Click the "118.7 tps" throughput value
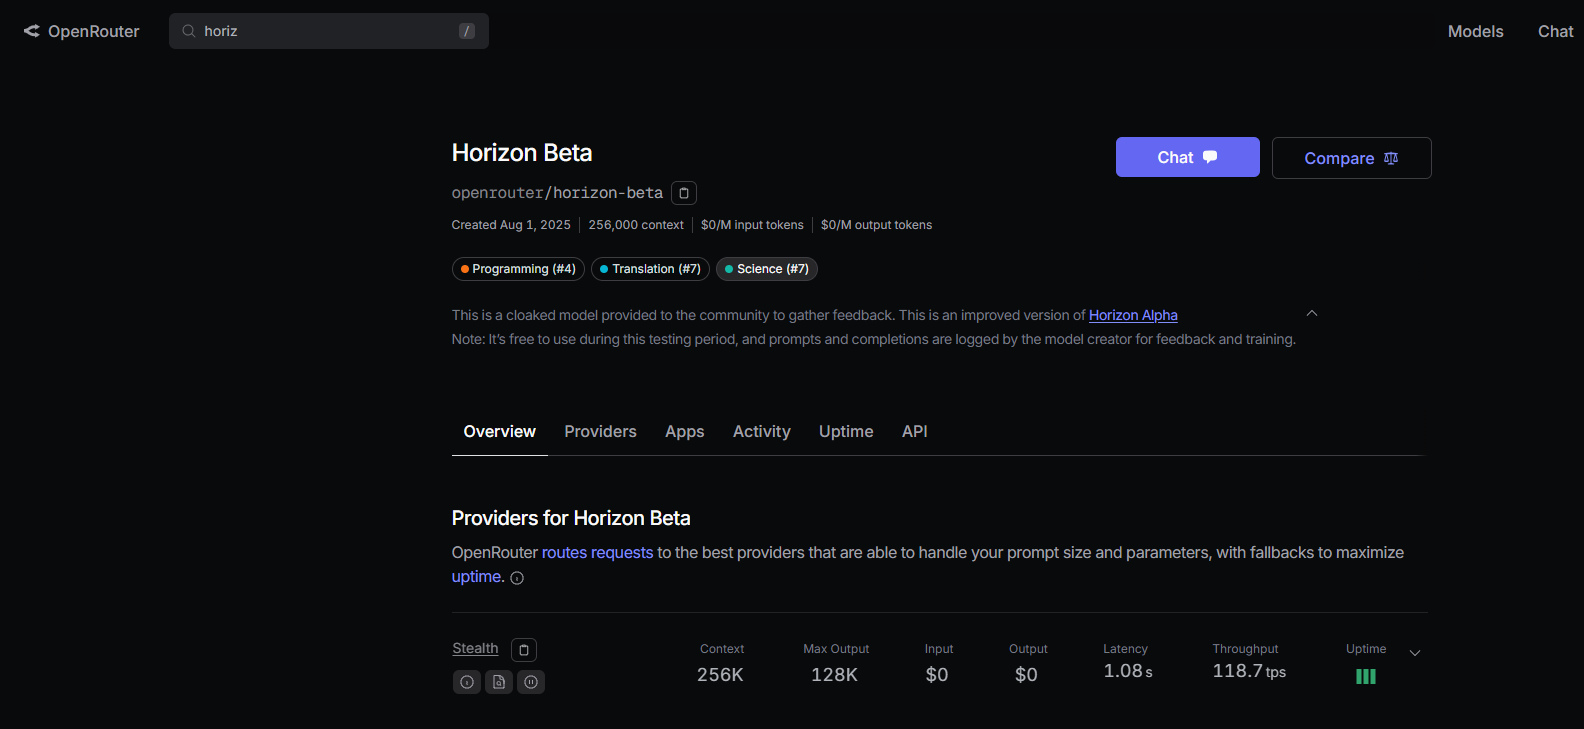1584x729 pixels. [1249, 671]
